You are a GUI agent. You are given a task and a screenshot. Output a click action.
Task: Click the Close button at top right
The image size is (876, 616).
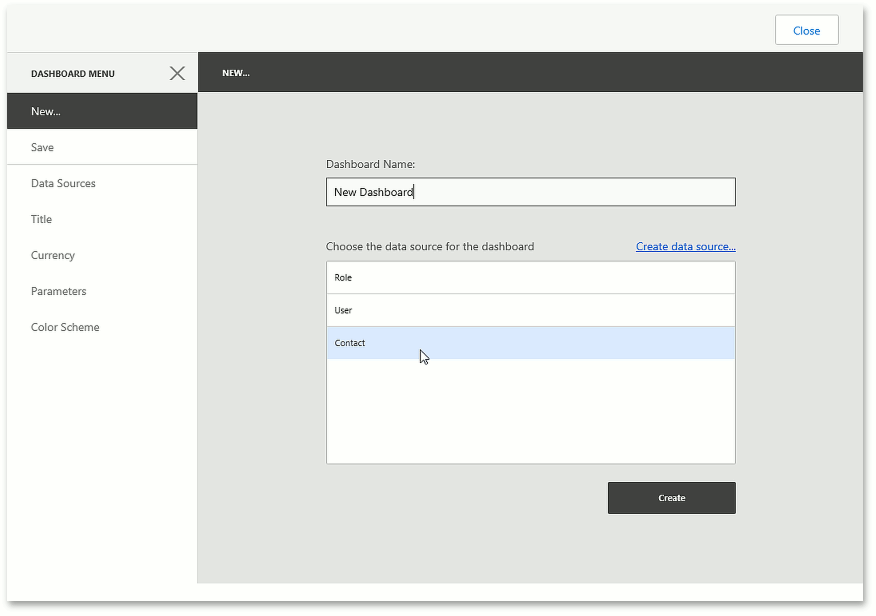point(806,30)
